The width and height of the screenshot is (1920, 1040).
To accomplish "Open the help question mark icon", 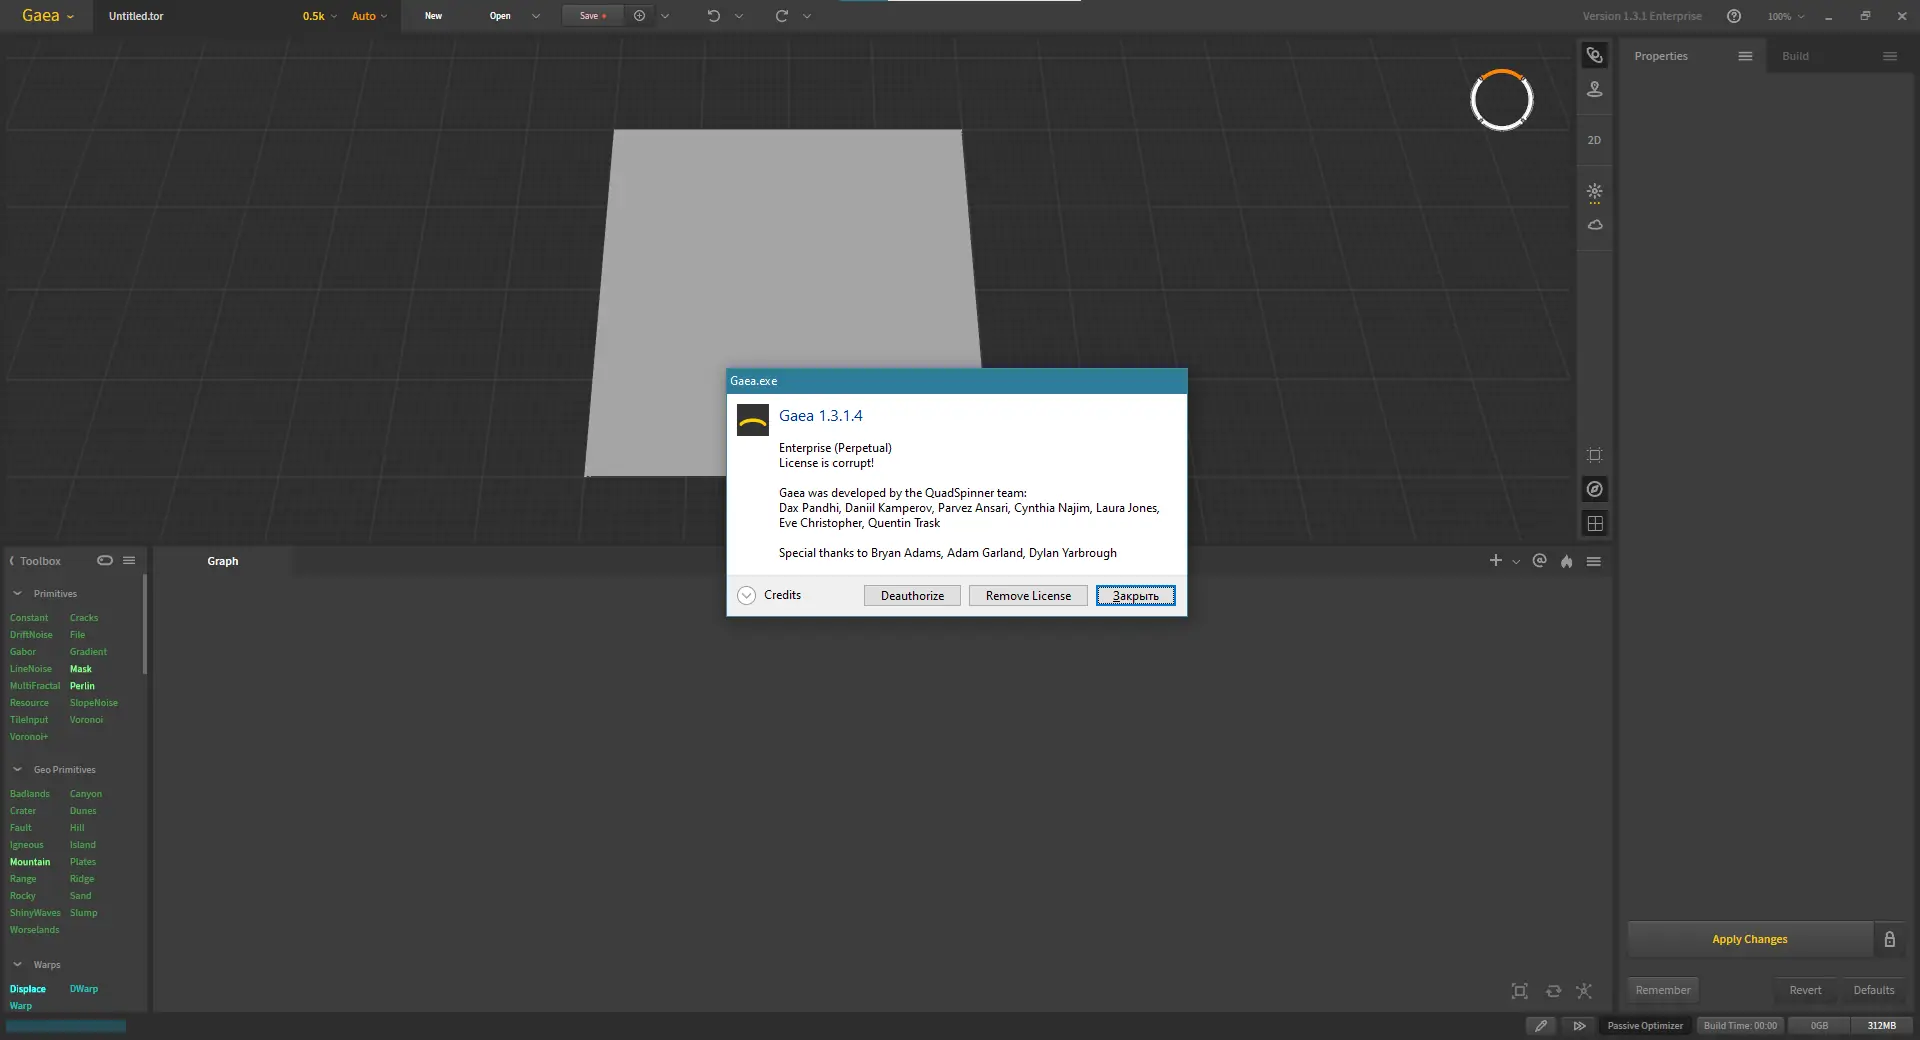I will click(x=1734, y=16).
